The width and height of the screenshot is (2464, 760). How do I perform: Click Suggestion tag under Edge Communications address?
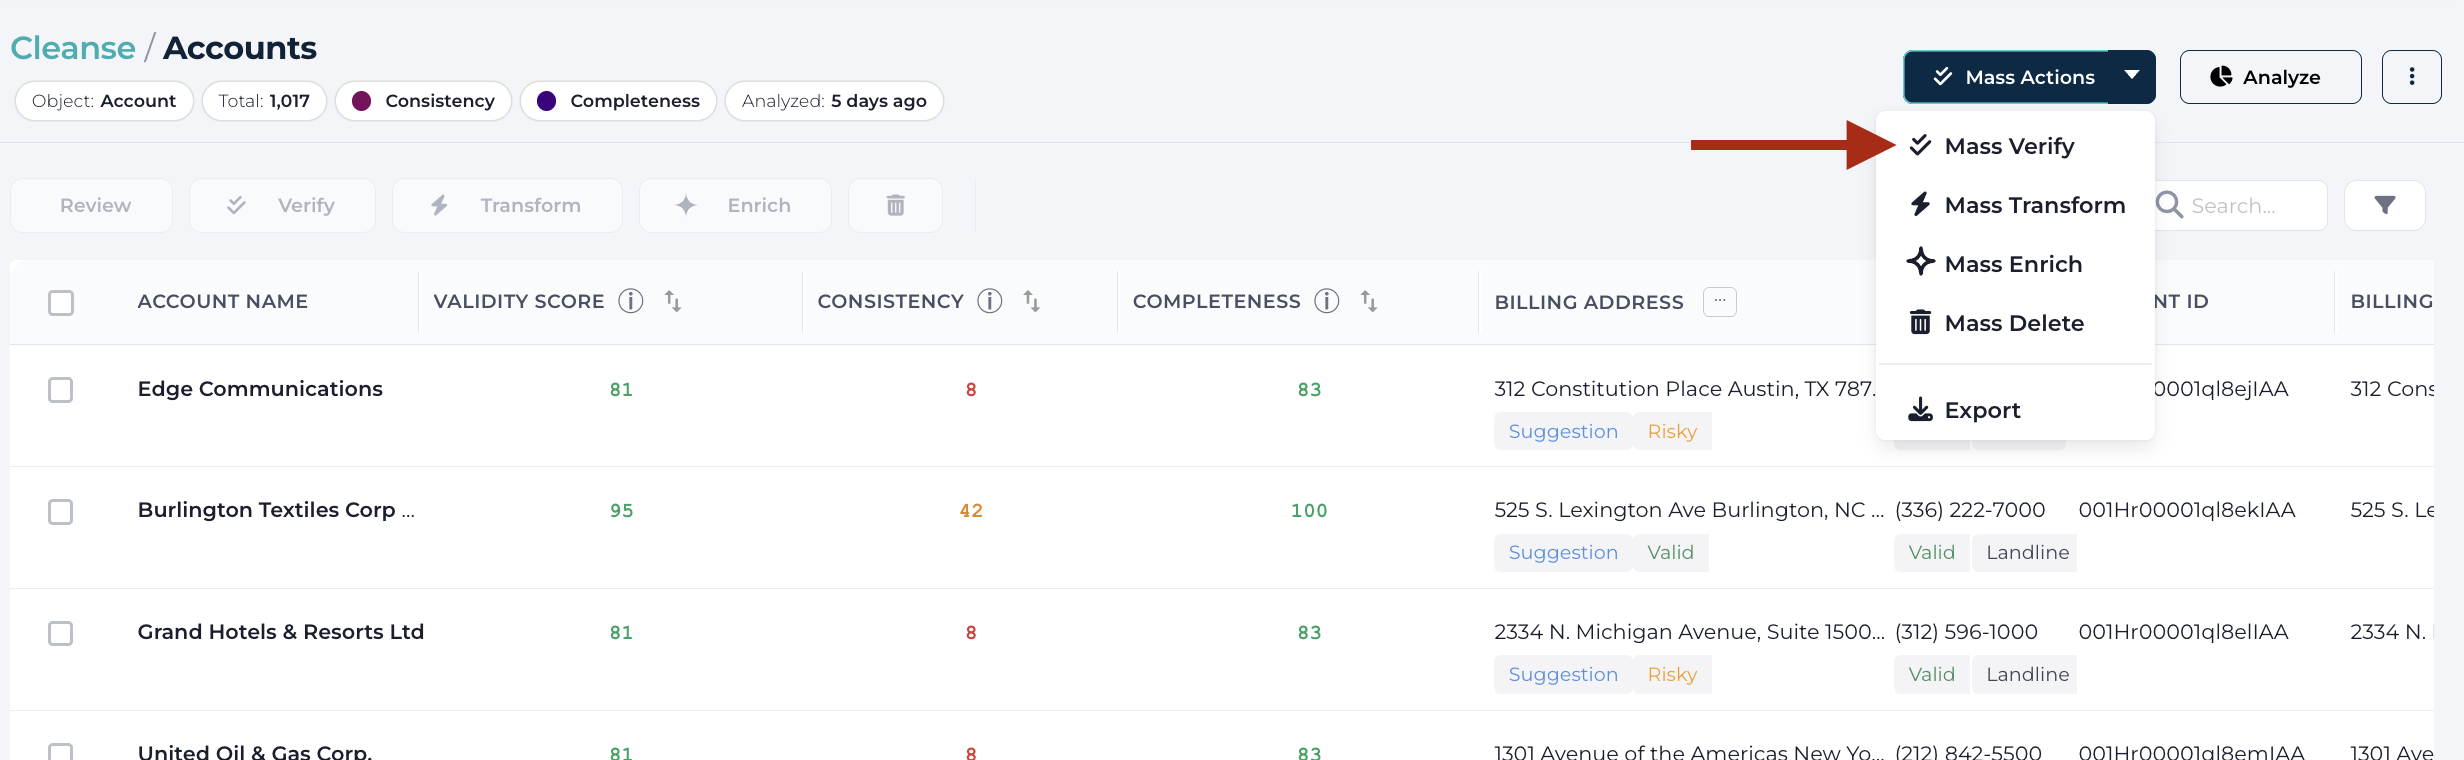1563,432
